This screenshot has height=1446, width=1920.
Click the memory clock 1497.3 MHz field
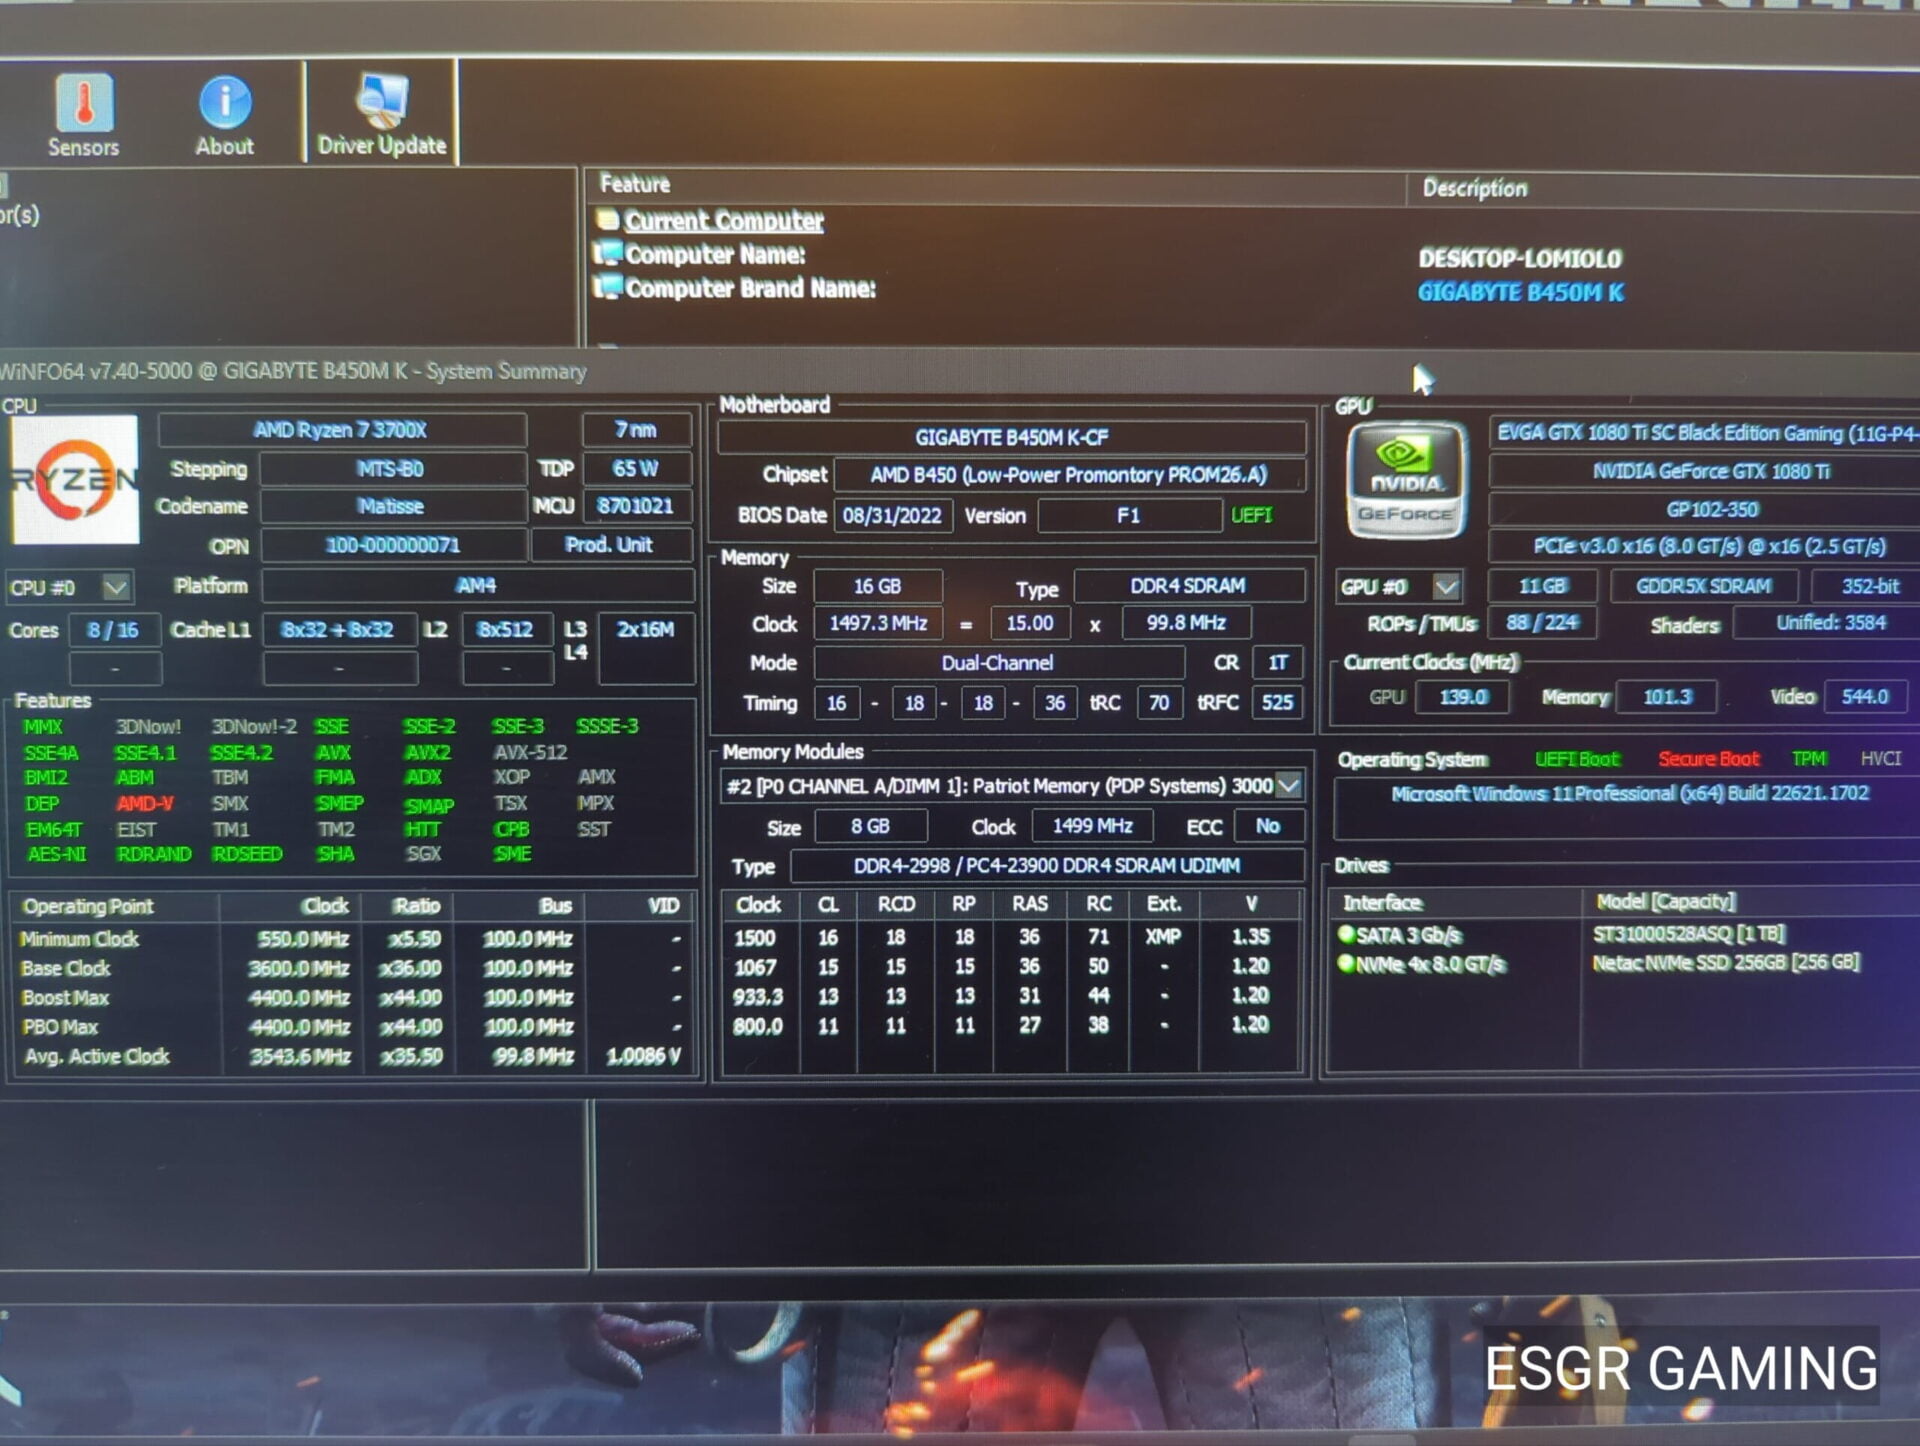pyautogui.click(x=879, y=623)
